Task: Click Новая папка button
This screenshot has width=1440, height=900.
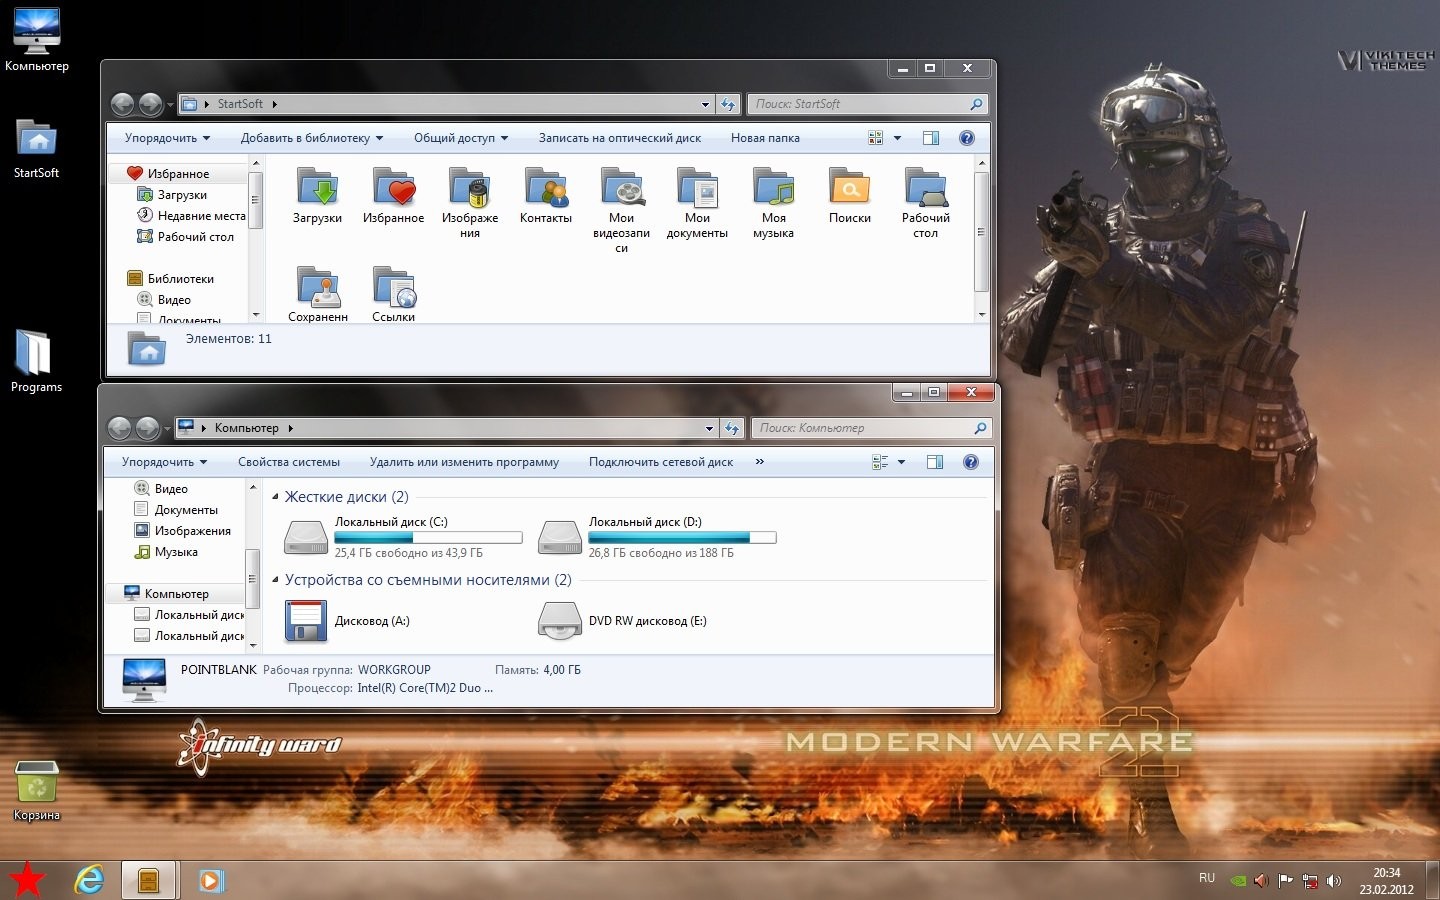Action: coord(765,138)
